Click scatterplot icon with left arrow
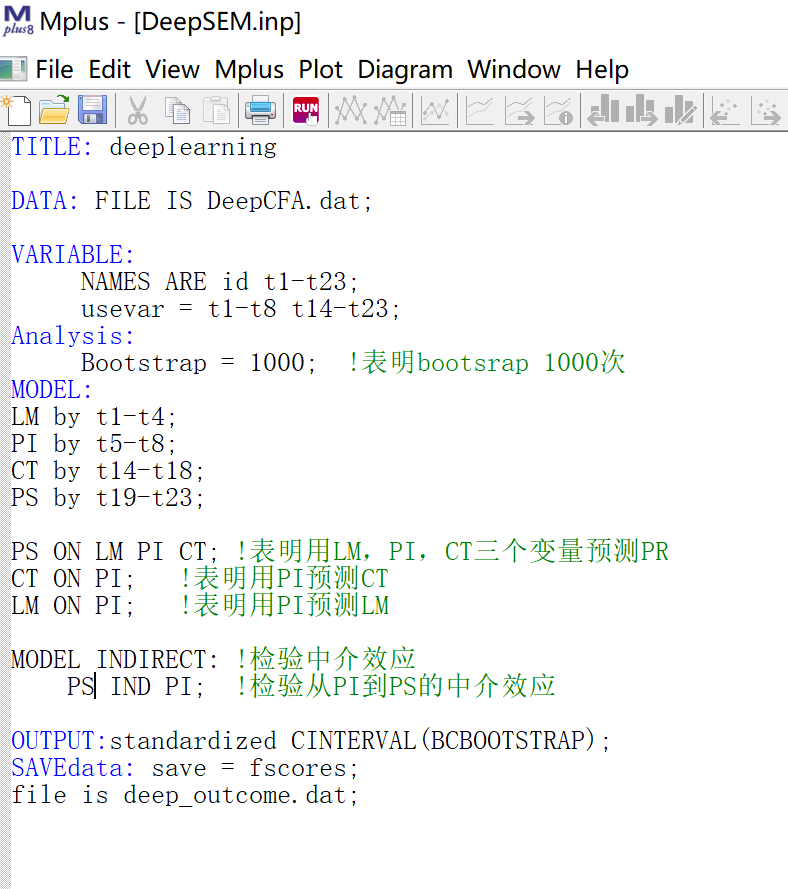This screenshot has width=788, height=889. click(x=725, y=110)
